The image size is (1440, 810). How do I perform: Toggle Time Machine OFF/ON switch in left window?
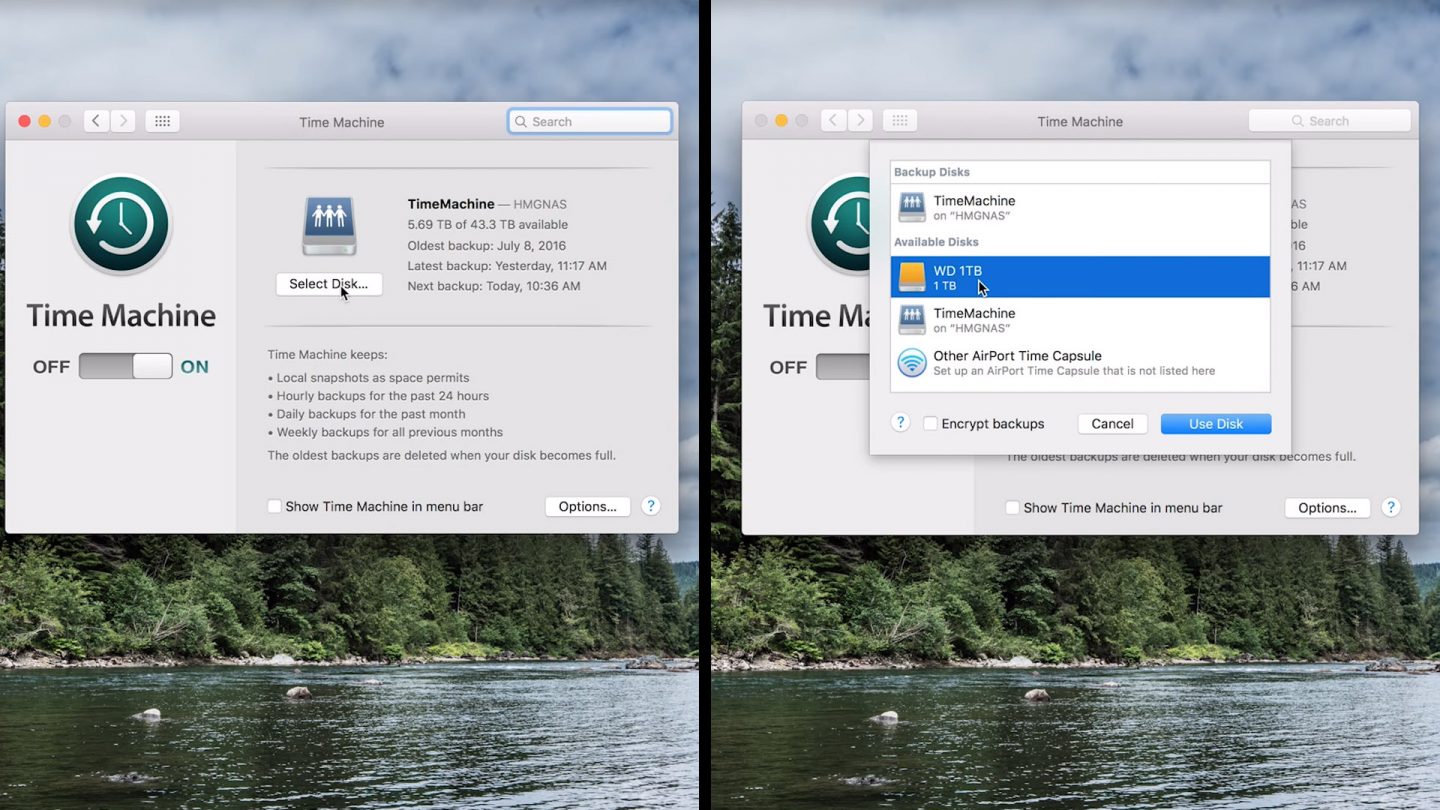(x=126, y=366)
